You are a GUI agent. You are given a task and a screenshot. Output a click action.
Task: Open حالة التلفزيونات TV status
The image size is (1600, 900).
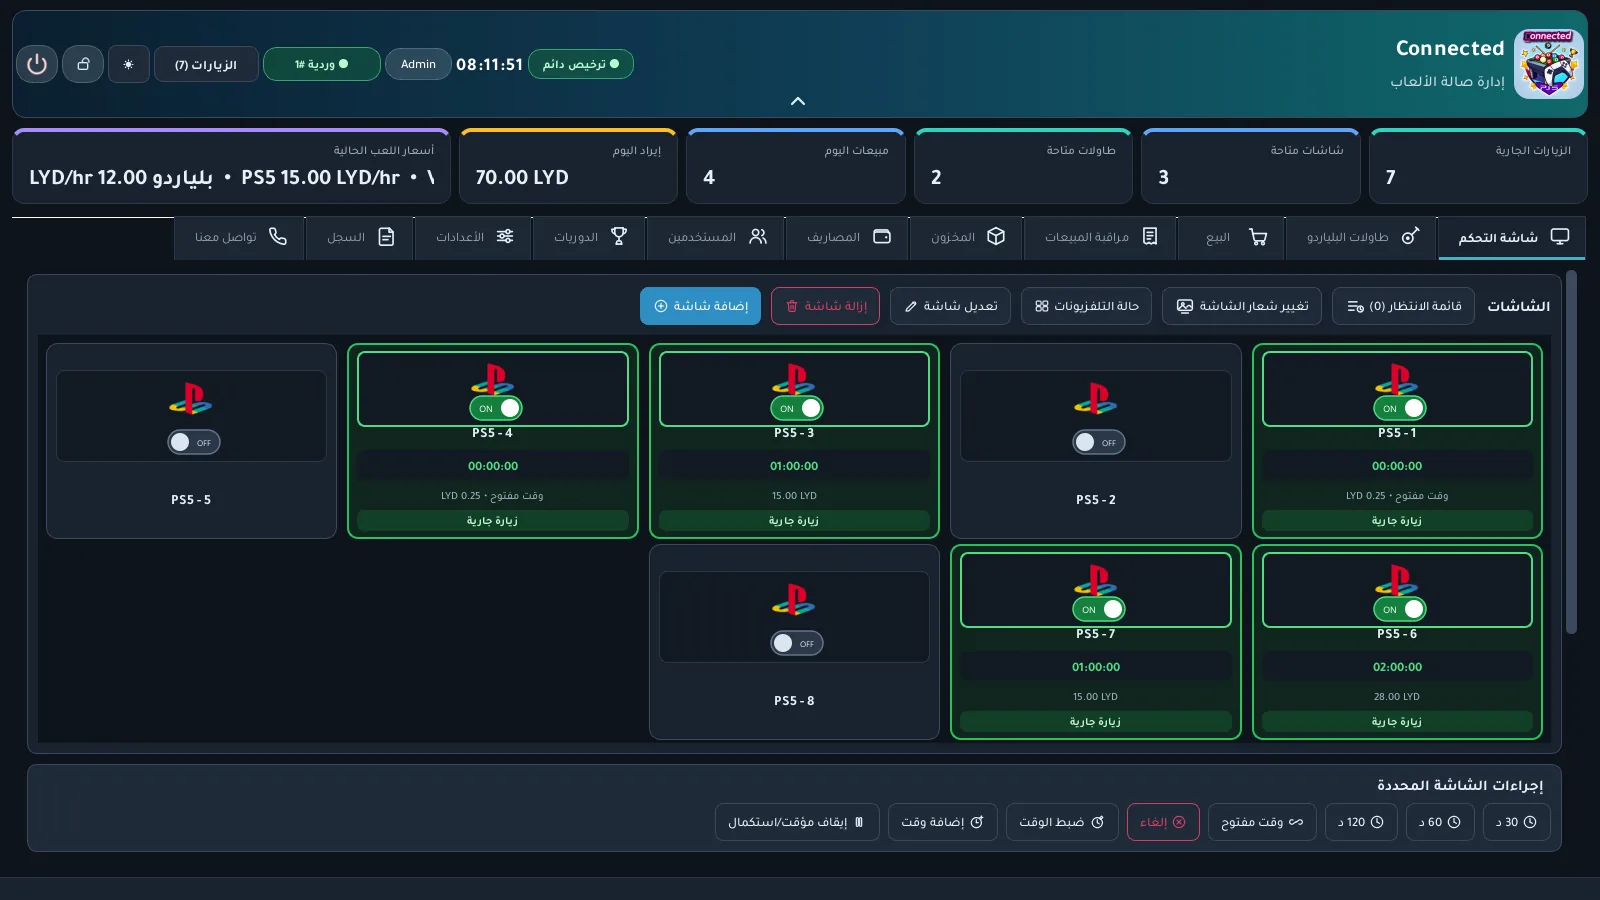point(1086,306)
